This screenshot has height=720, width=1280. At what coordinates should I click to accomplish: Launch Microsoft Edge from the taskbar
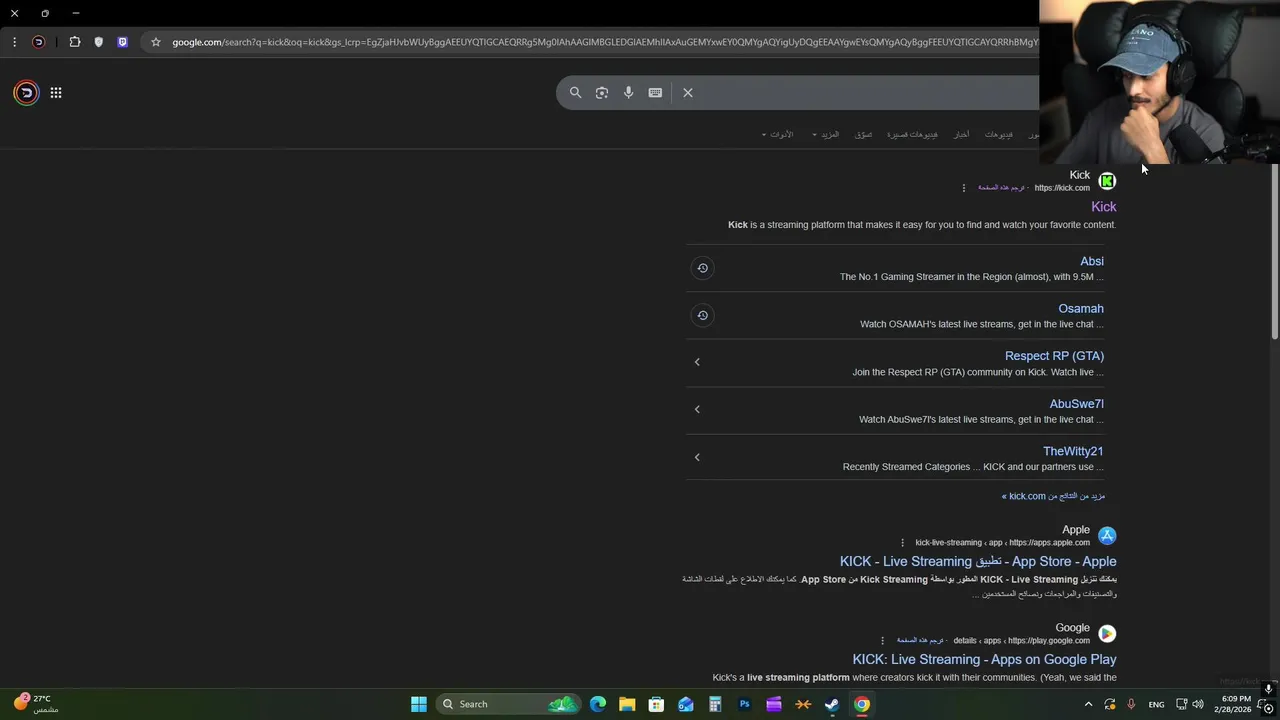[598, 704]
